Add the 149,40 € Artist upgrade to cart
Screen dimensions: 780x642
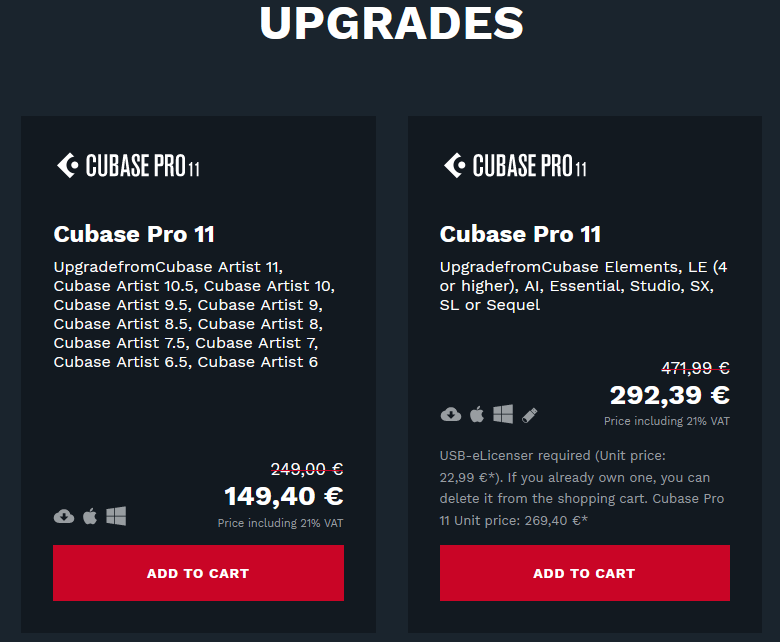click(198, 573)
